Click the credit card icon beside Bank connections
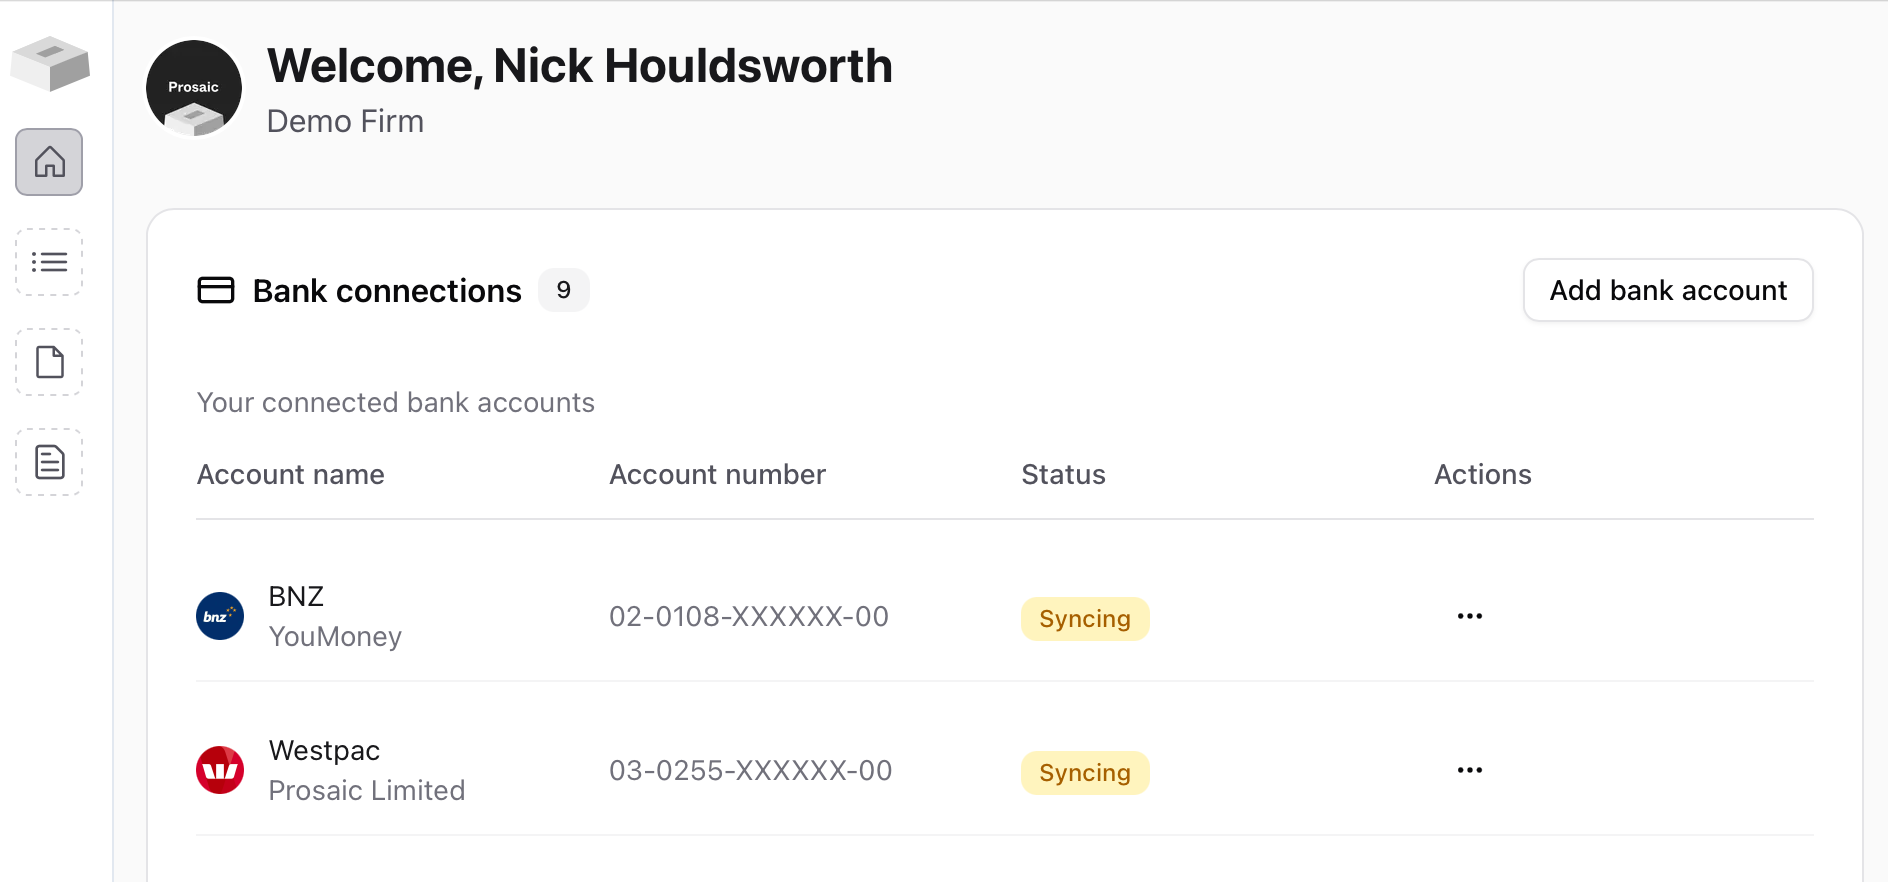 click(216, 290)
